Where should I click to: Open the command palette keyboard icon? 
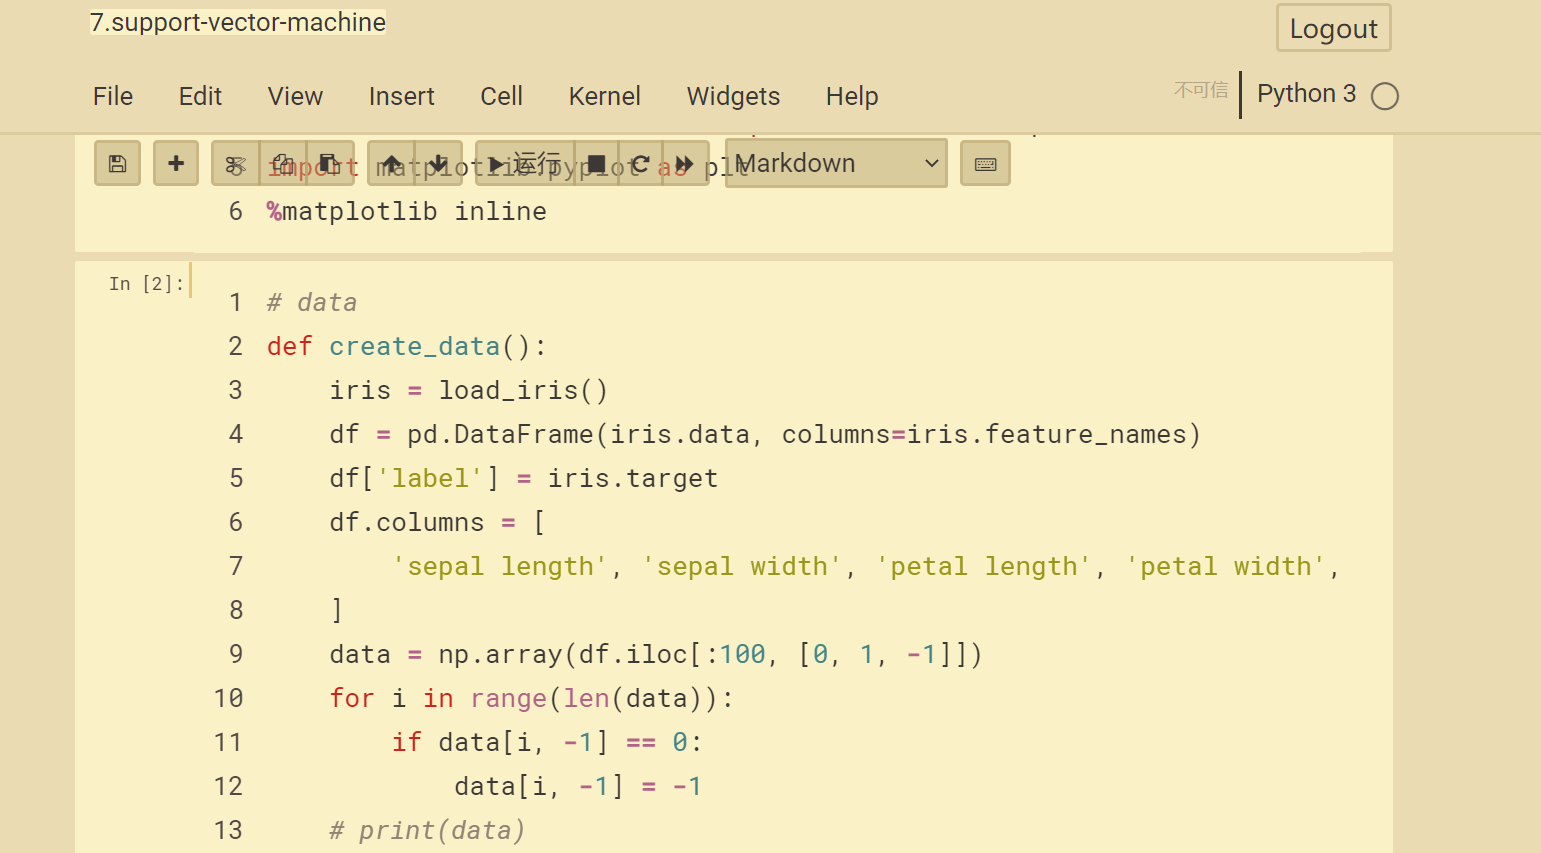point(985,163)
